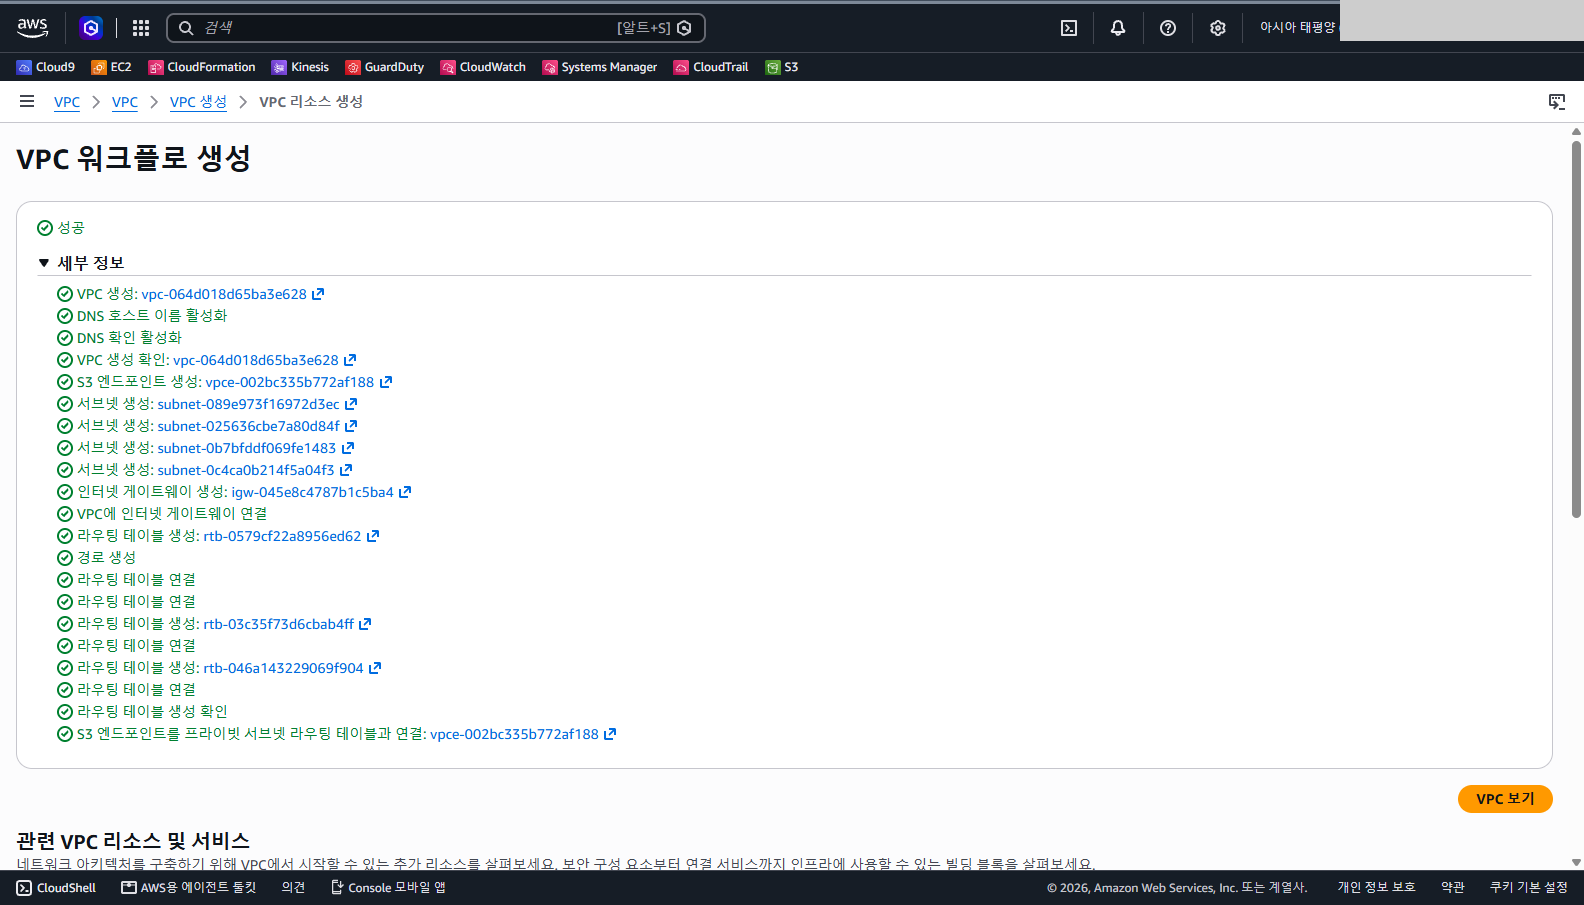Open 쿠키 기본 설정 in the footer

tap(1528, 888)
